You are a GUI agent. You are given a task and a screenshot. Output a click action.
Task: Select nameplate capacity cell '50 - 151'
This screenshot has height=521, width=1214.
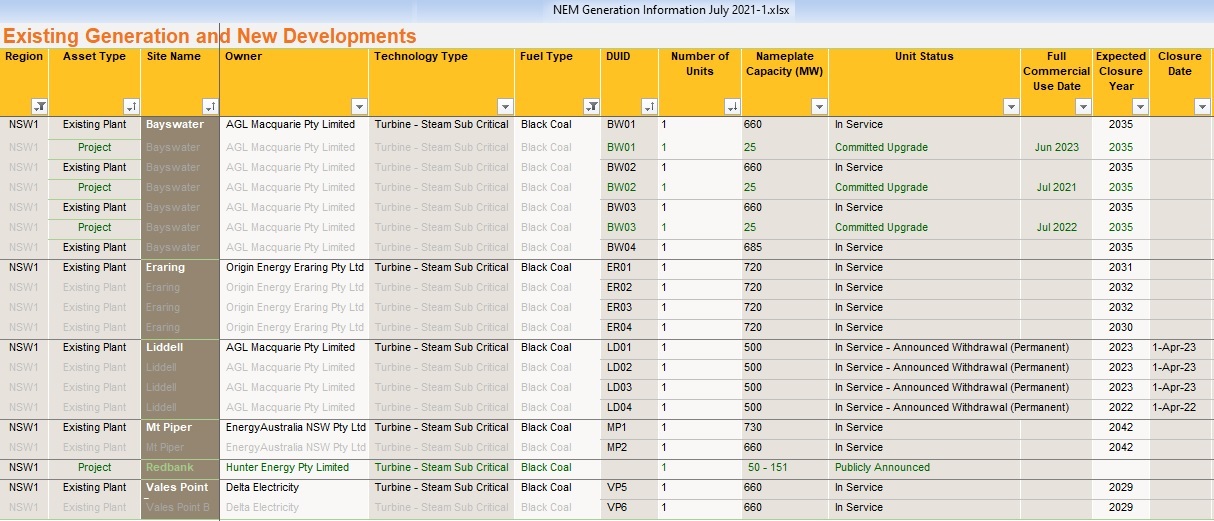785,467
